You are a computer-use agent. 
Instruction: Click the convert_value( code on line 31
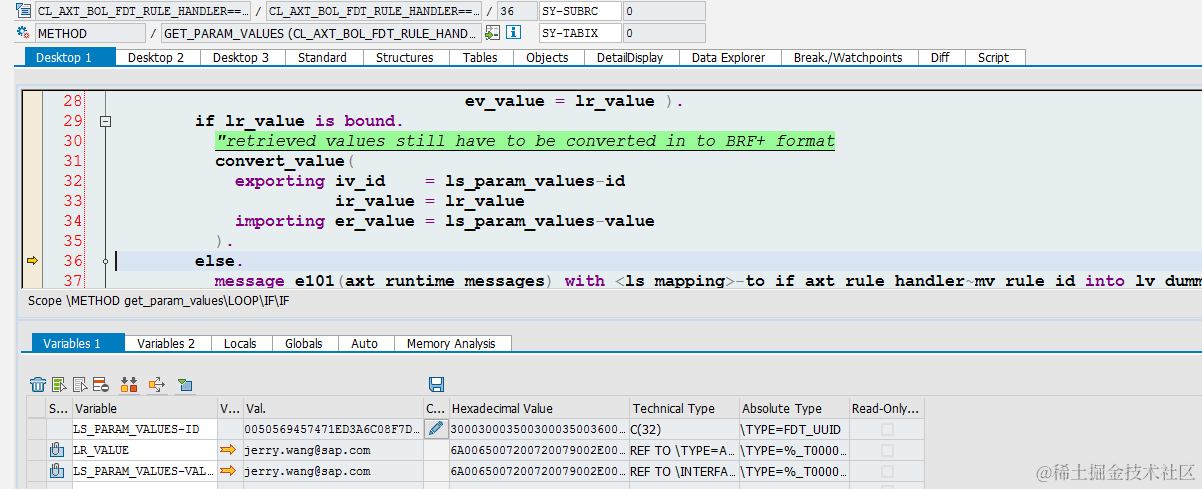(286, 161)
